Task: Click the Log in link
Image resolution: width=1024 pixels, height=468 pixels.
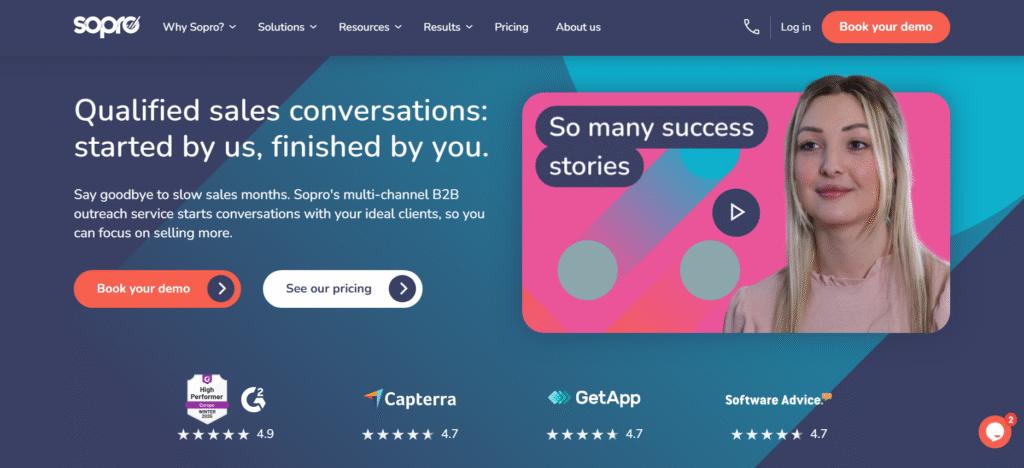Action: 796,27
